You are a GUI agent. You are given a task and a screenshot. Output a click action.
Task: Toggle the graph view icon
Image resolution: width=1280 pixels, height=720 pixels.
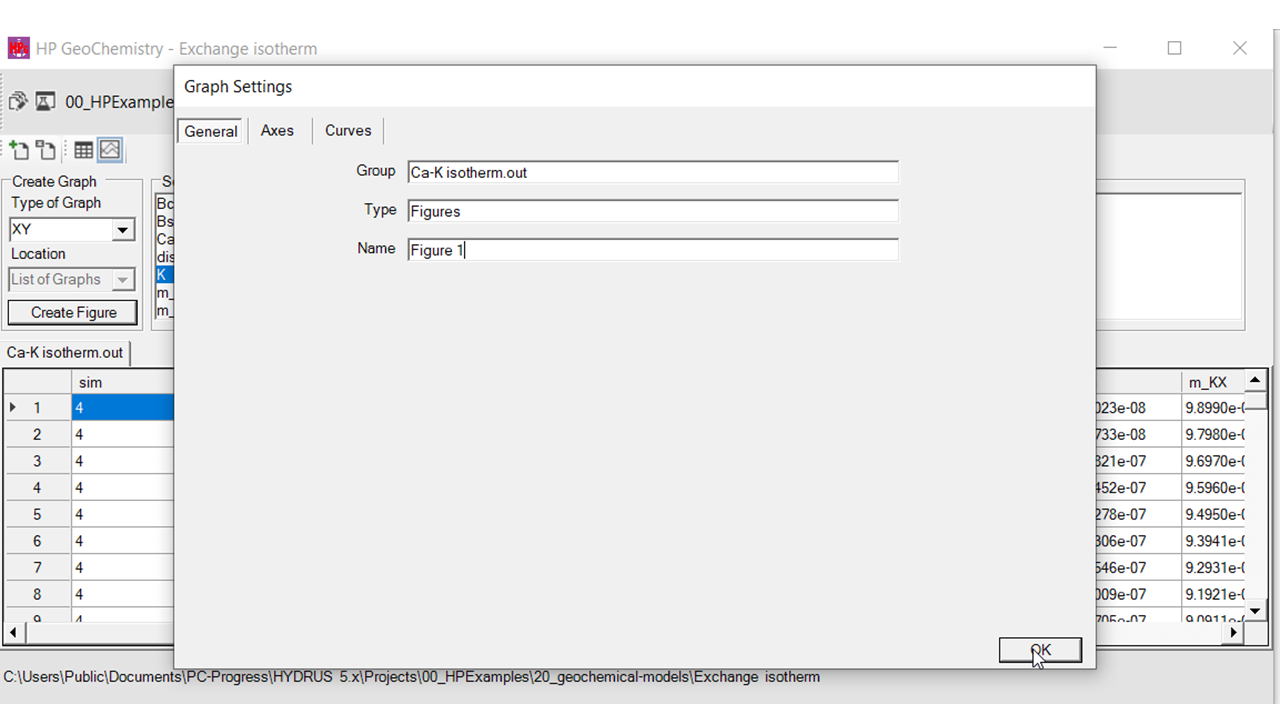(110, 150)
